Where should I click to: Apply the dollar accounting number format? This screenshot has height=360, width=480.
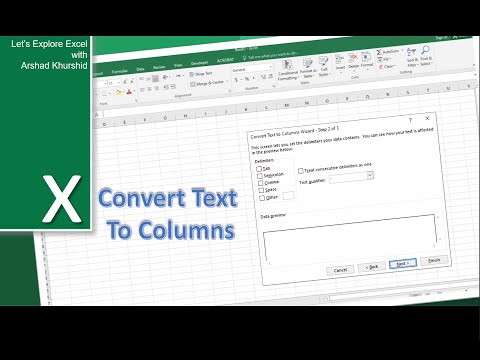pyautogui.click(x=236, y=80)
